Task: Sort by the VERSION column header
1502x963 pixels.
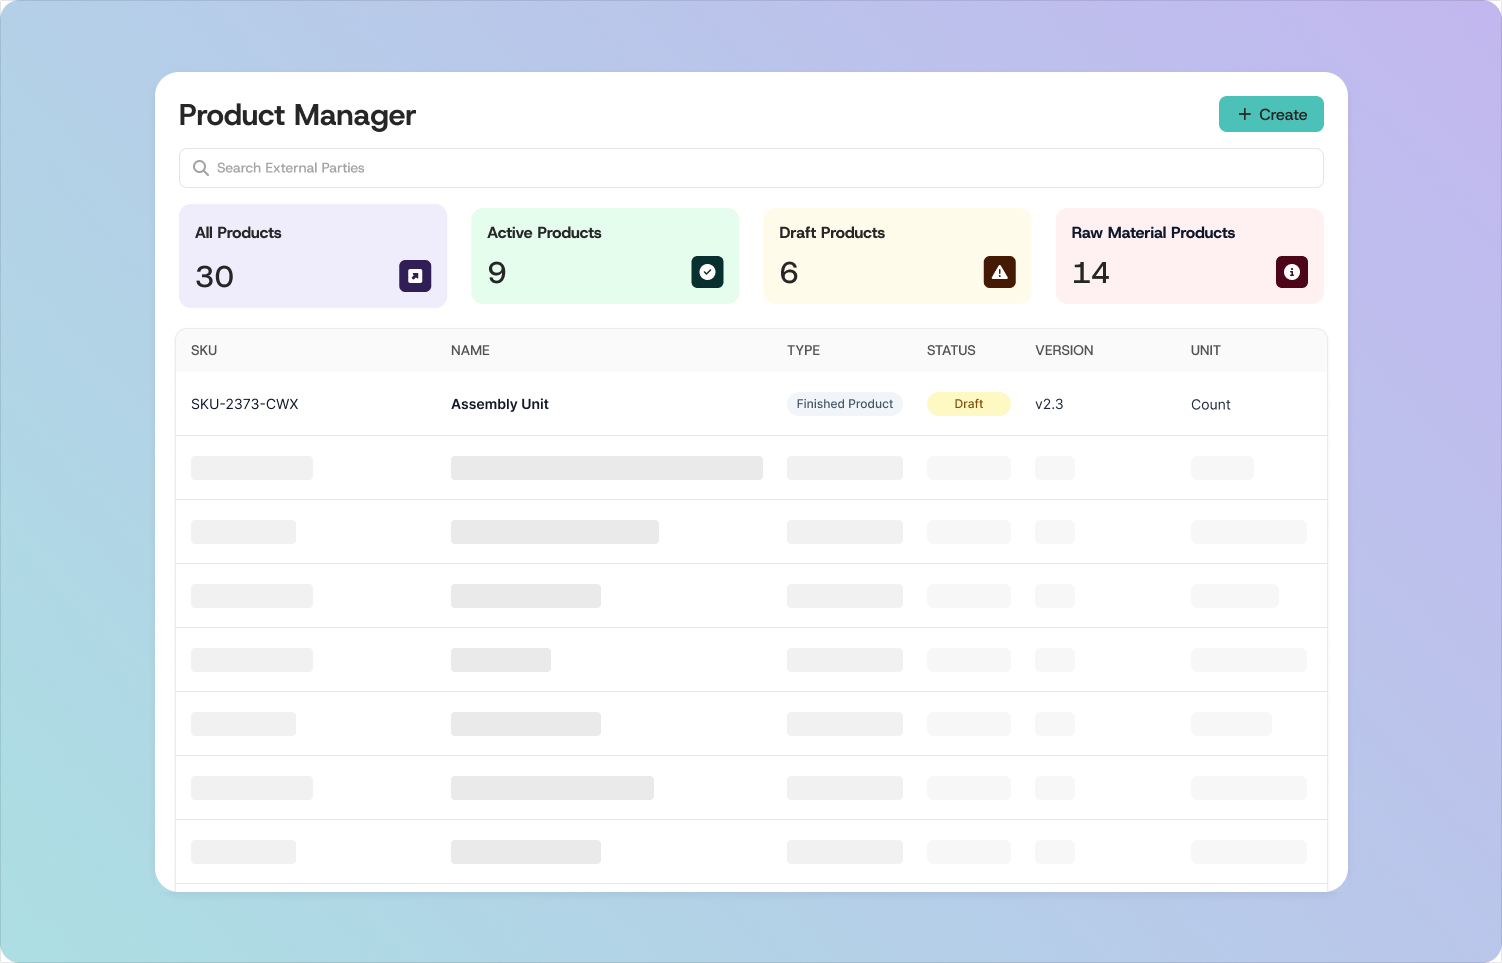Action: [1064, 350]
